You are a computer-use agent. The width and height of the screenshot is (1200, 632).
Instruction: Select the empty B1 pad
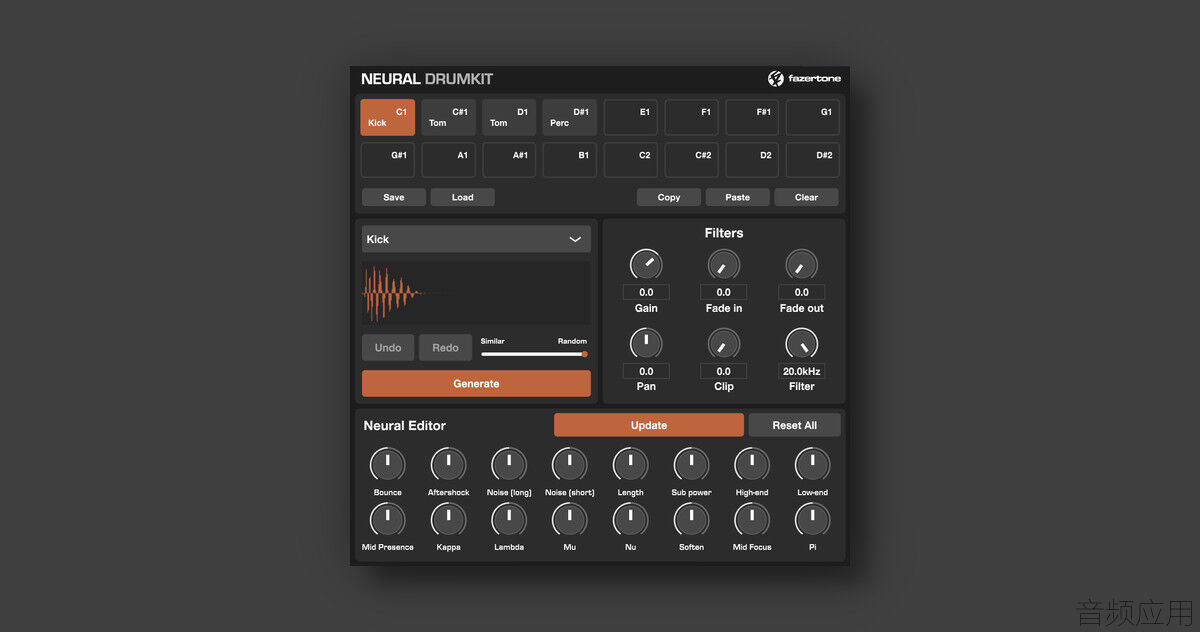coord(570,160)
